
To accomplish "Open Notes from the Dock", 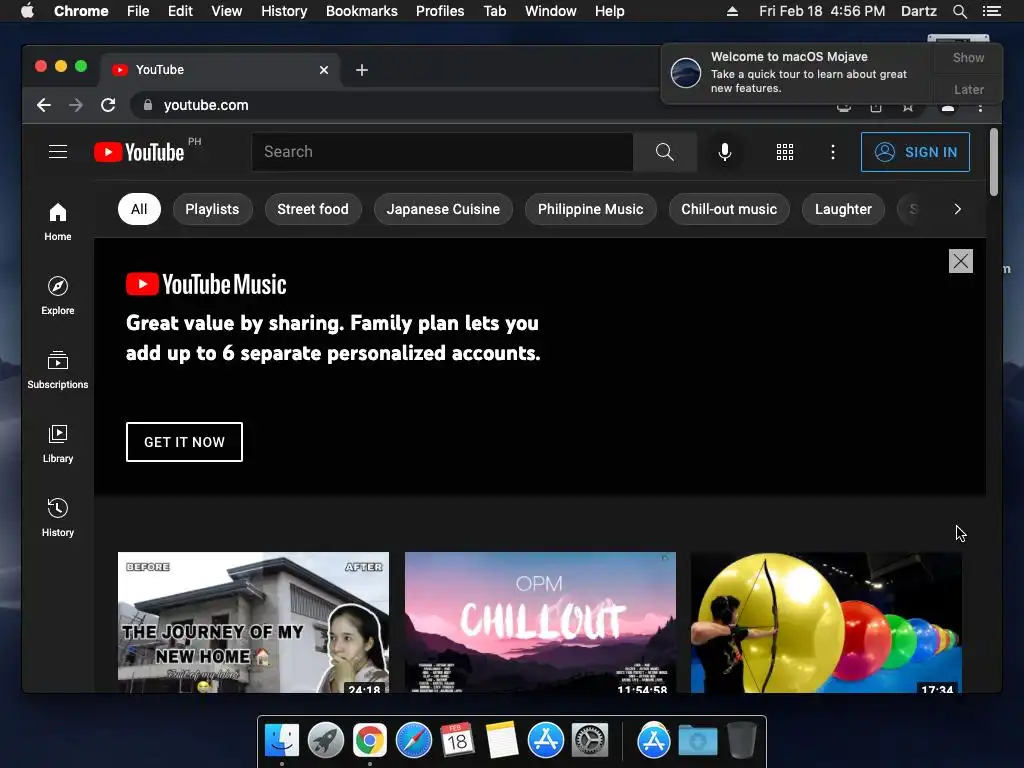I will pyautogui.click(x=502, y=741).
